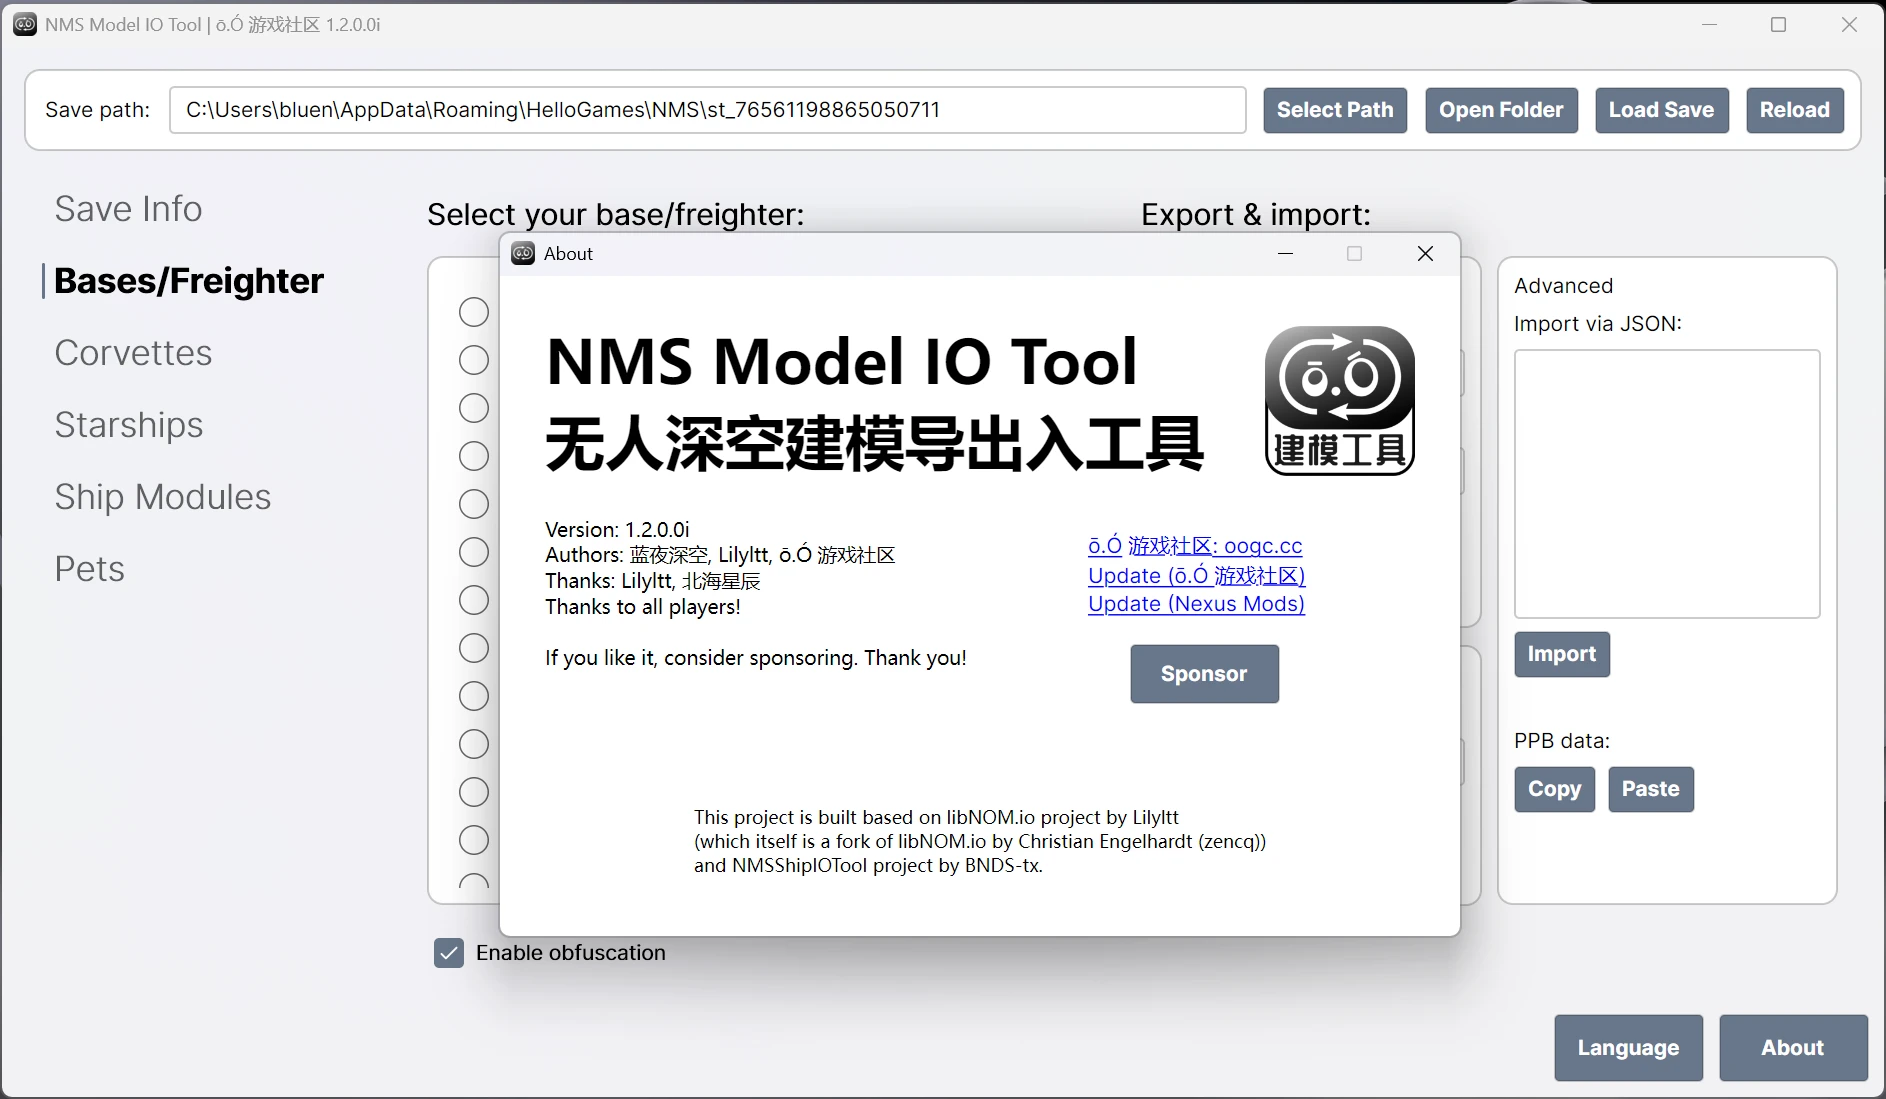Maximize the main NMS Model IO Tool window

(1778, 25)
